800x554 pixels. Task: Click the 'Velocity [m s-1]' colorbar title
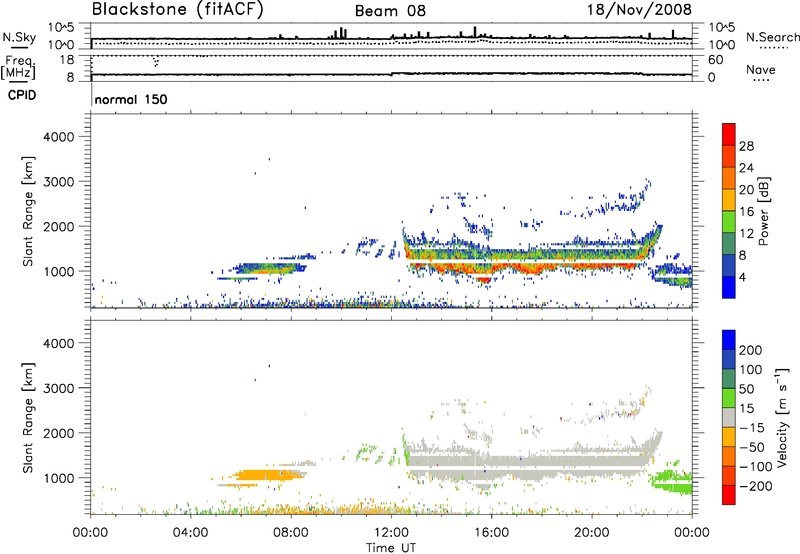click(x=782, y=417)
